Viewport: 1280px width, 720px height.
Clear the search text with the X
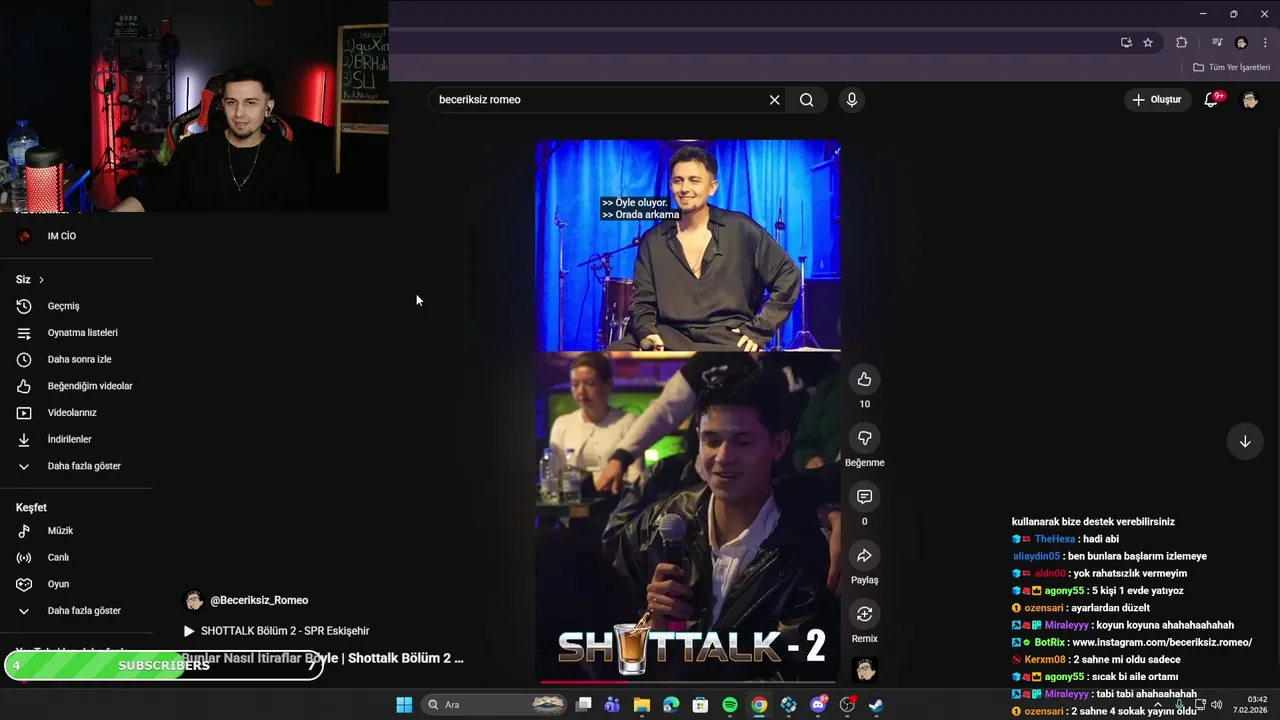(x=774, y=100)
